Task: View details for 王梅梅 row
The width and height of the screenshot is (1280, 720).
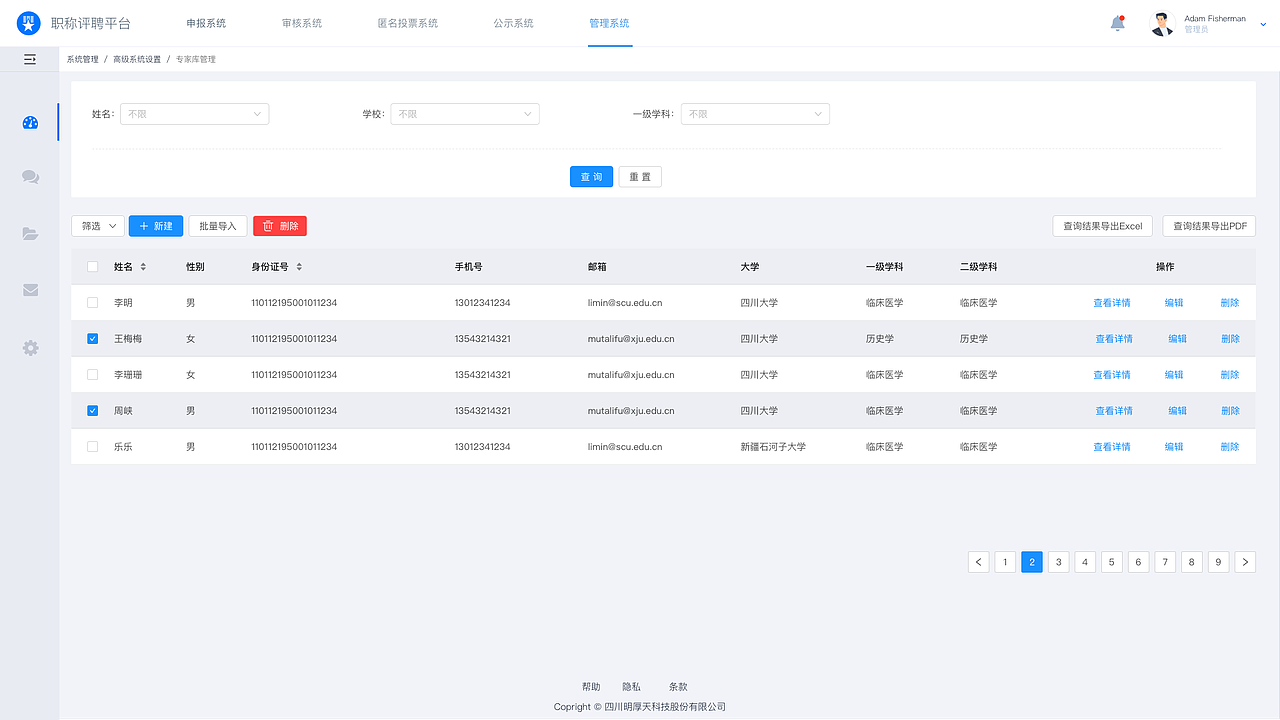Action: (x=1114, y=339)
